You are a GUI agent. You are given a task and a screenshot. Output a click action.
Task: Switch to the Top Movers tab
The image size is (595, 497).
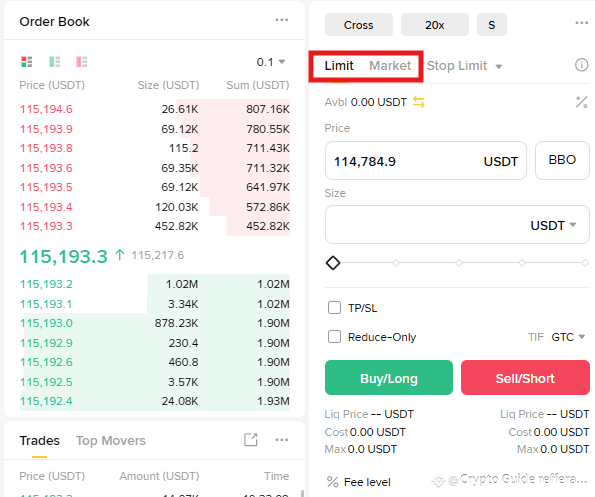point(111,440)
